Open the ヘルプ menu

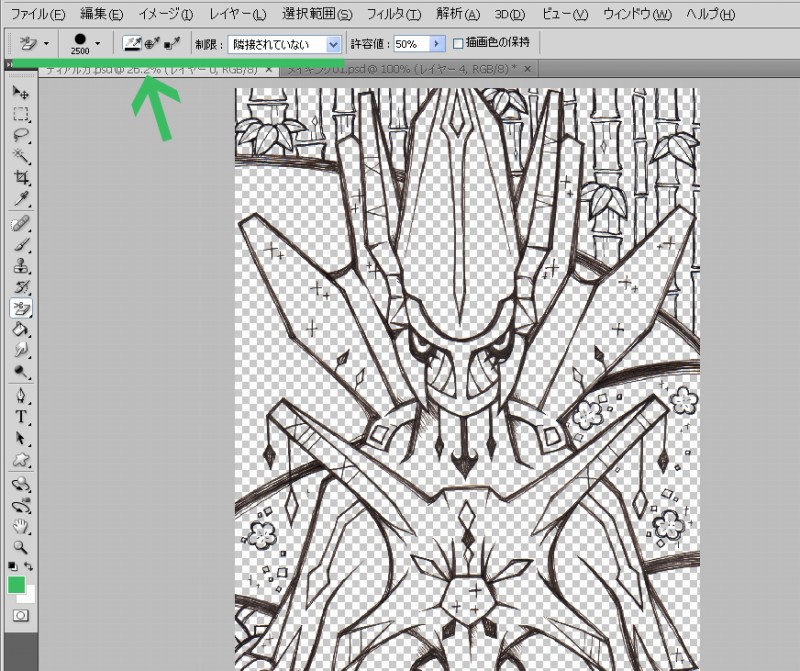[710, 14]
